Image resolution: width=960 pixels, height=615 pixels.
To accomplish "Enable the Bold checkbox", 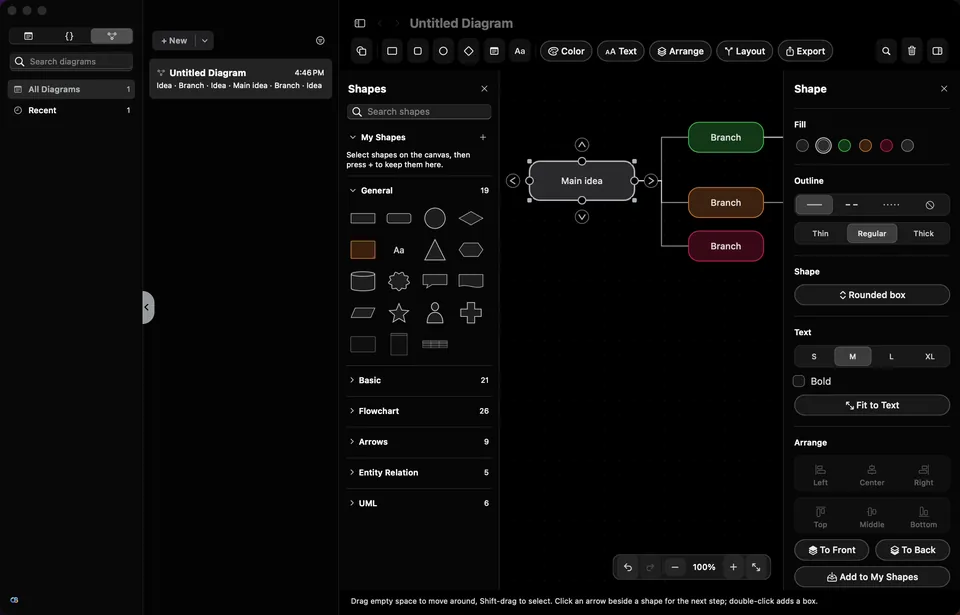I will click(799, 381).
